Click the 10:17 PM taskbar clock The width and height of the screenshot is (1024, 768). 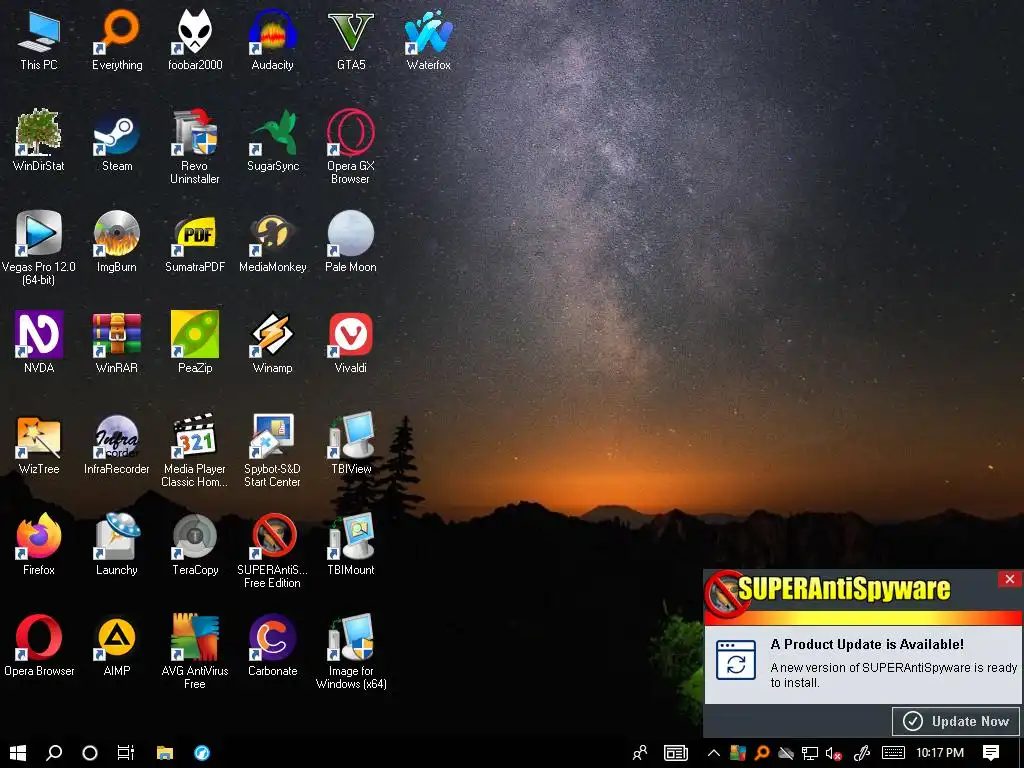point(940,752)
